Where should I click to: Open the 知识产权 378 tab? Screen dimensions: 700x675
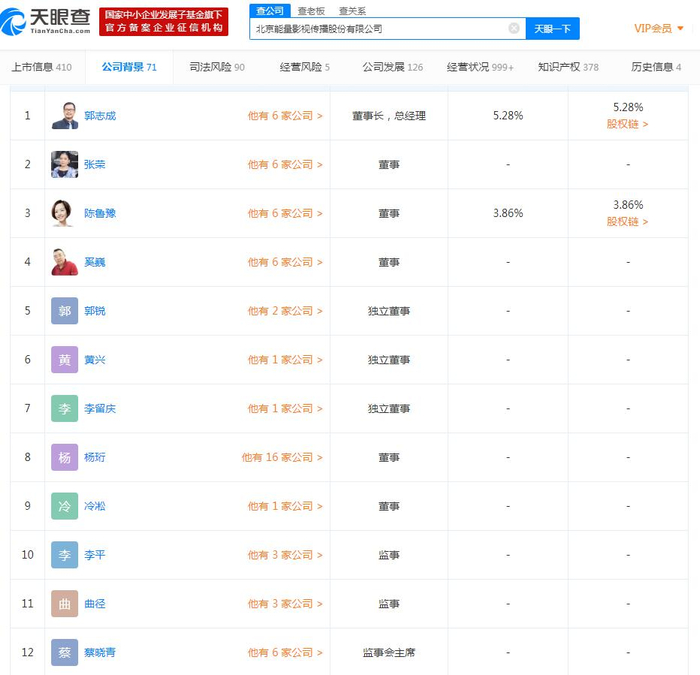tap(568, 67)
